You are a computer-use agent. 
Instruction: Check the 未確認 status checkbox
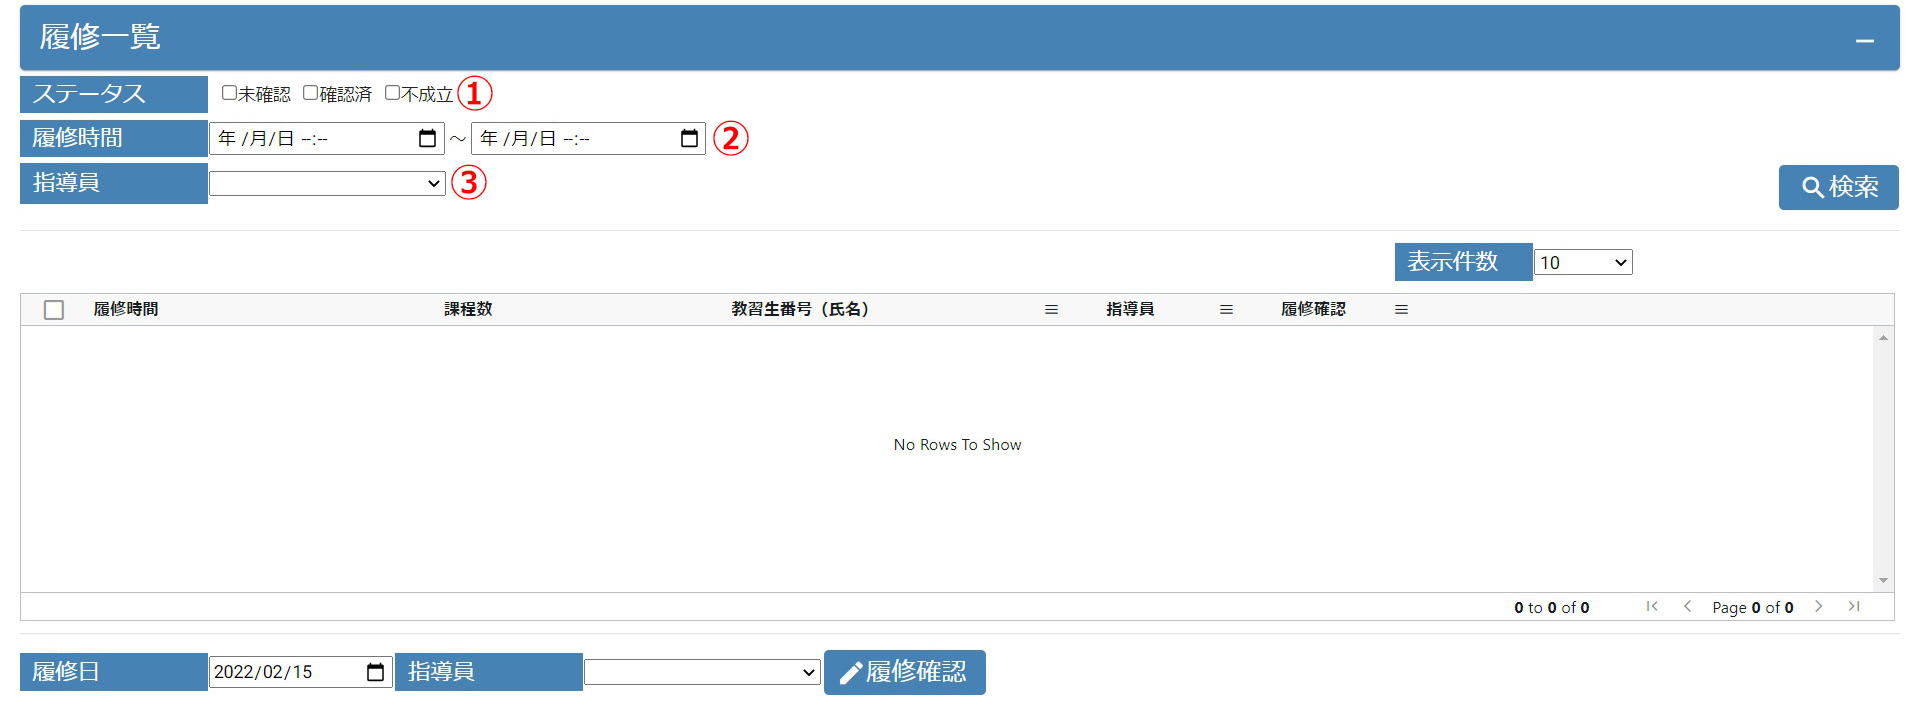tap(229, 93)
